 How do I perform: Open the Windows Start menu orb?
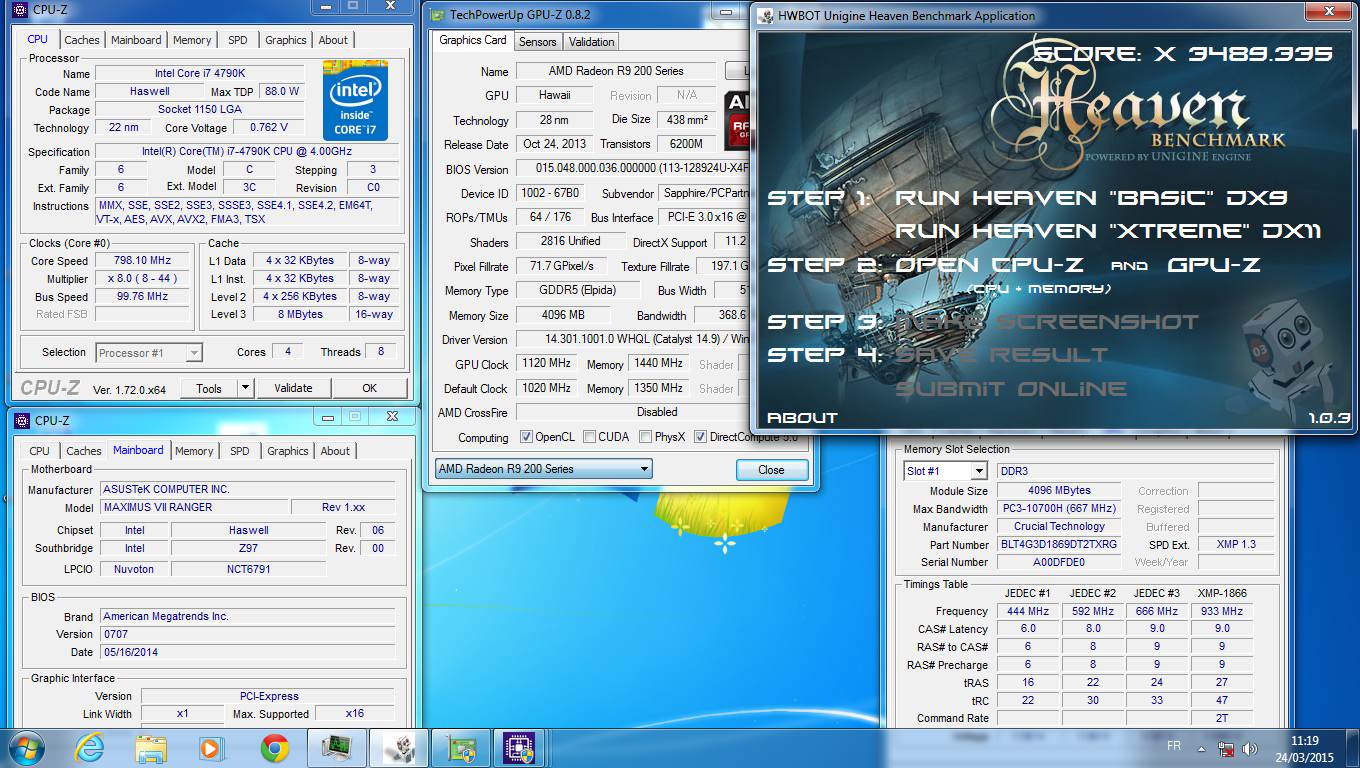point(25,747)
